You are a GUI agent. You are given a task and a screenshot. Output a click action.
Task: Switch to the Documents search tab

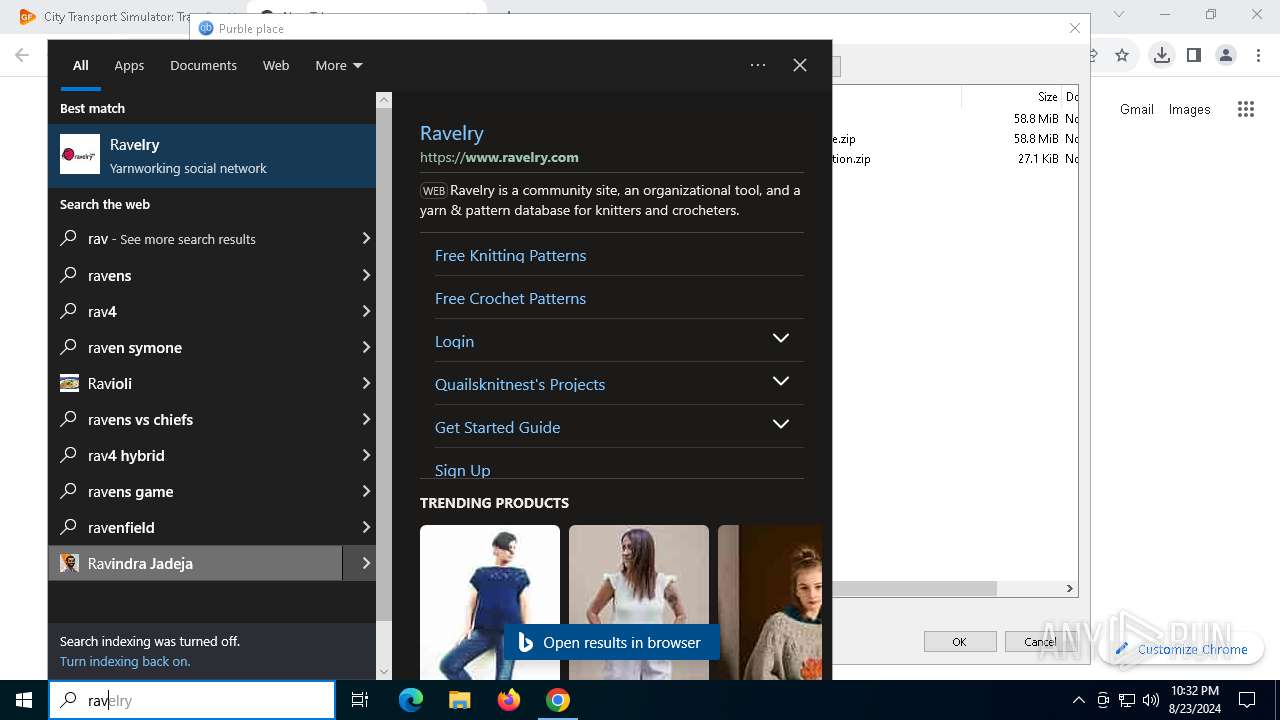point(203,65)
